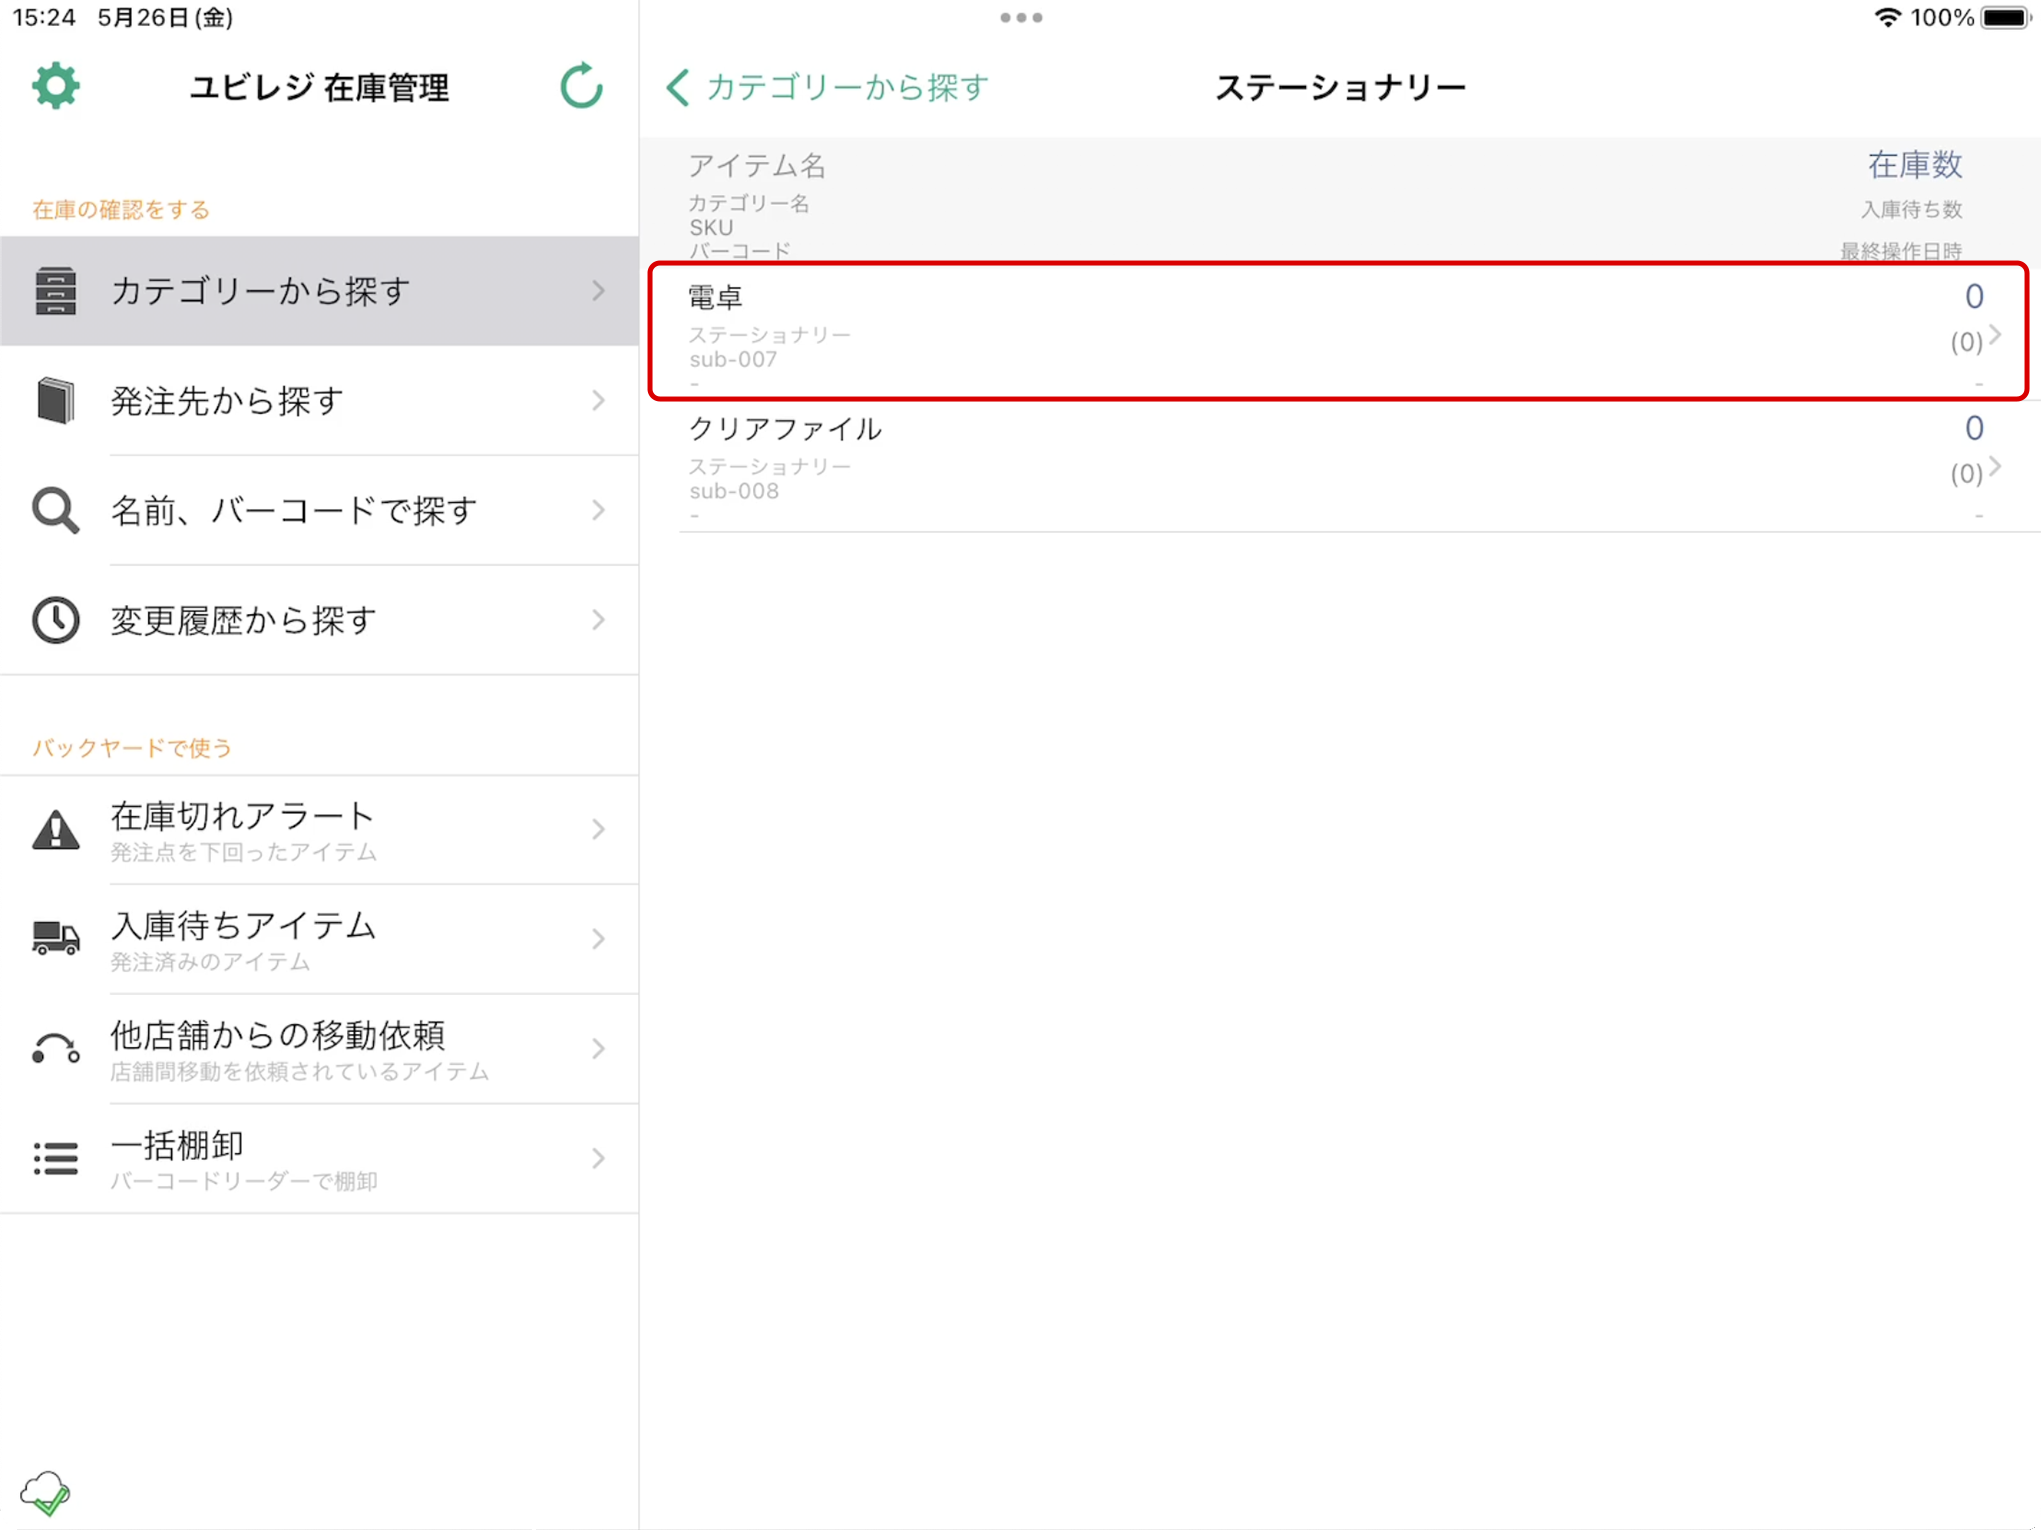This screenshot has width=2041, height=1531.
Task: Tap the warning triangle alert icon
Action: (x=55, y=830)
